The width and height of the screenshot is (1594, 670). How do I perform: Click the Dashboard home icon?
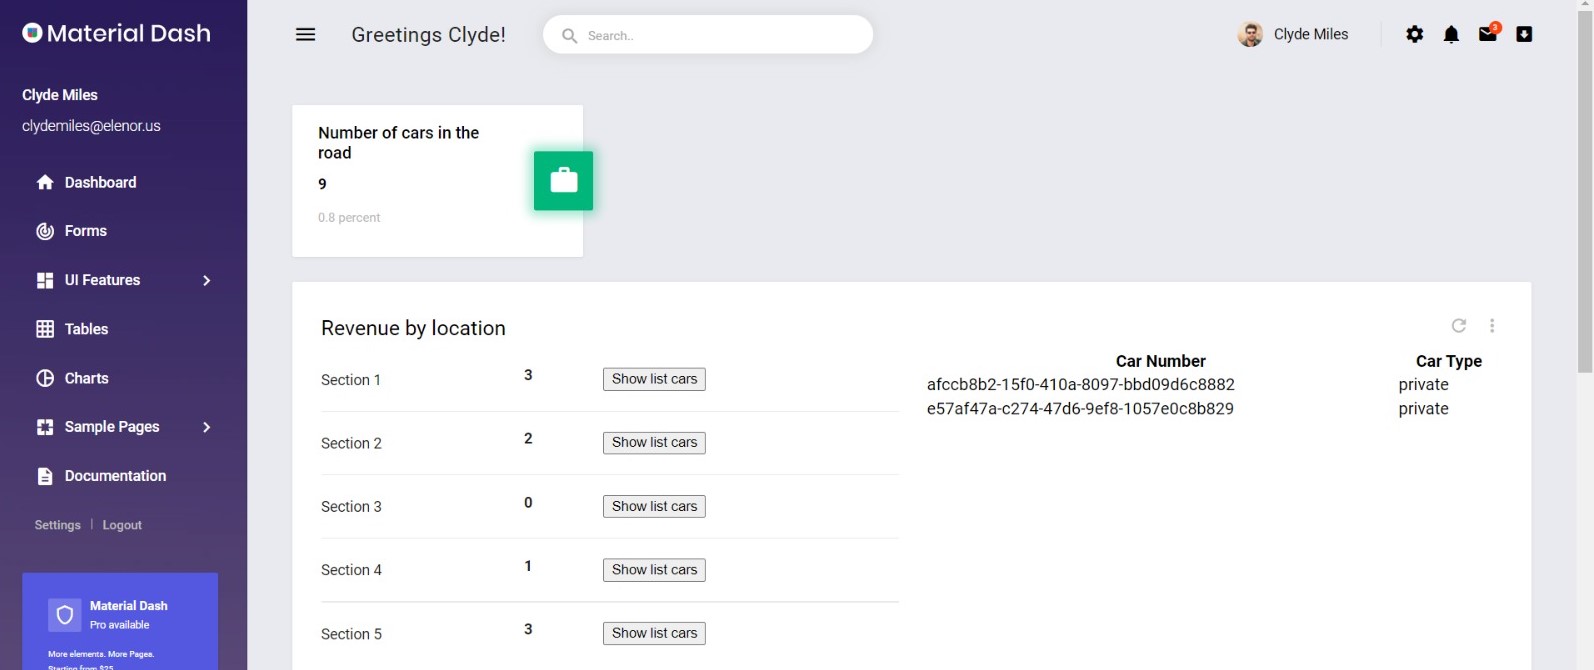tap(45, 182)
